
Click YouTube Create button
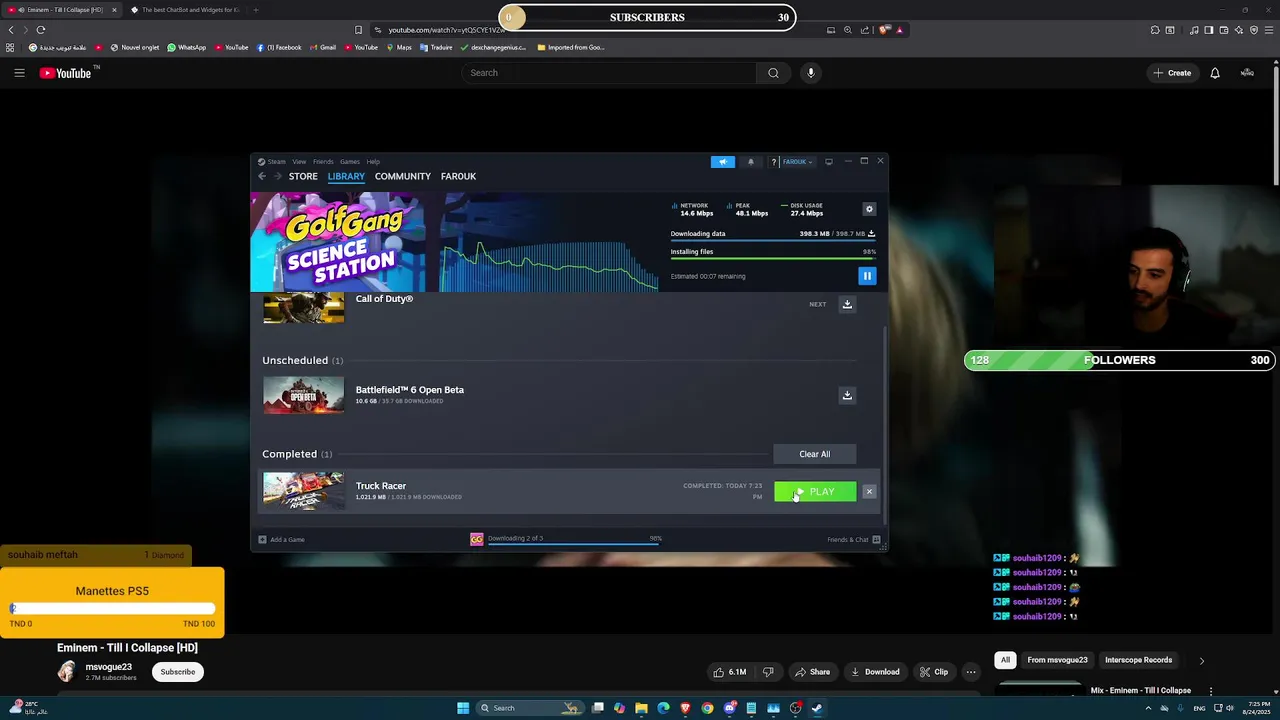tap(1172, 73)
